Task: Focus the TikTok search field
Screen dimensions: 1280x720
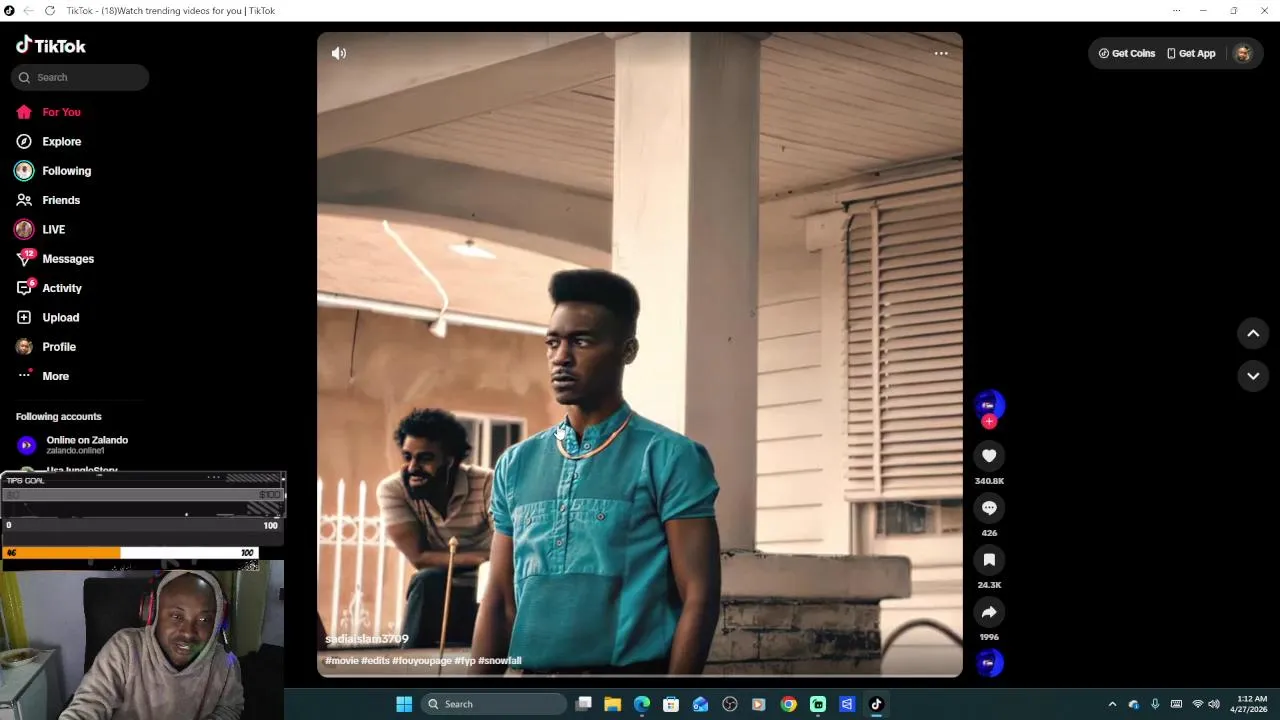Action: [x=80, y=77]
